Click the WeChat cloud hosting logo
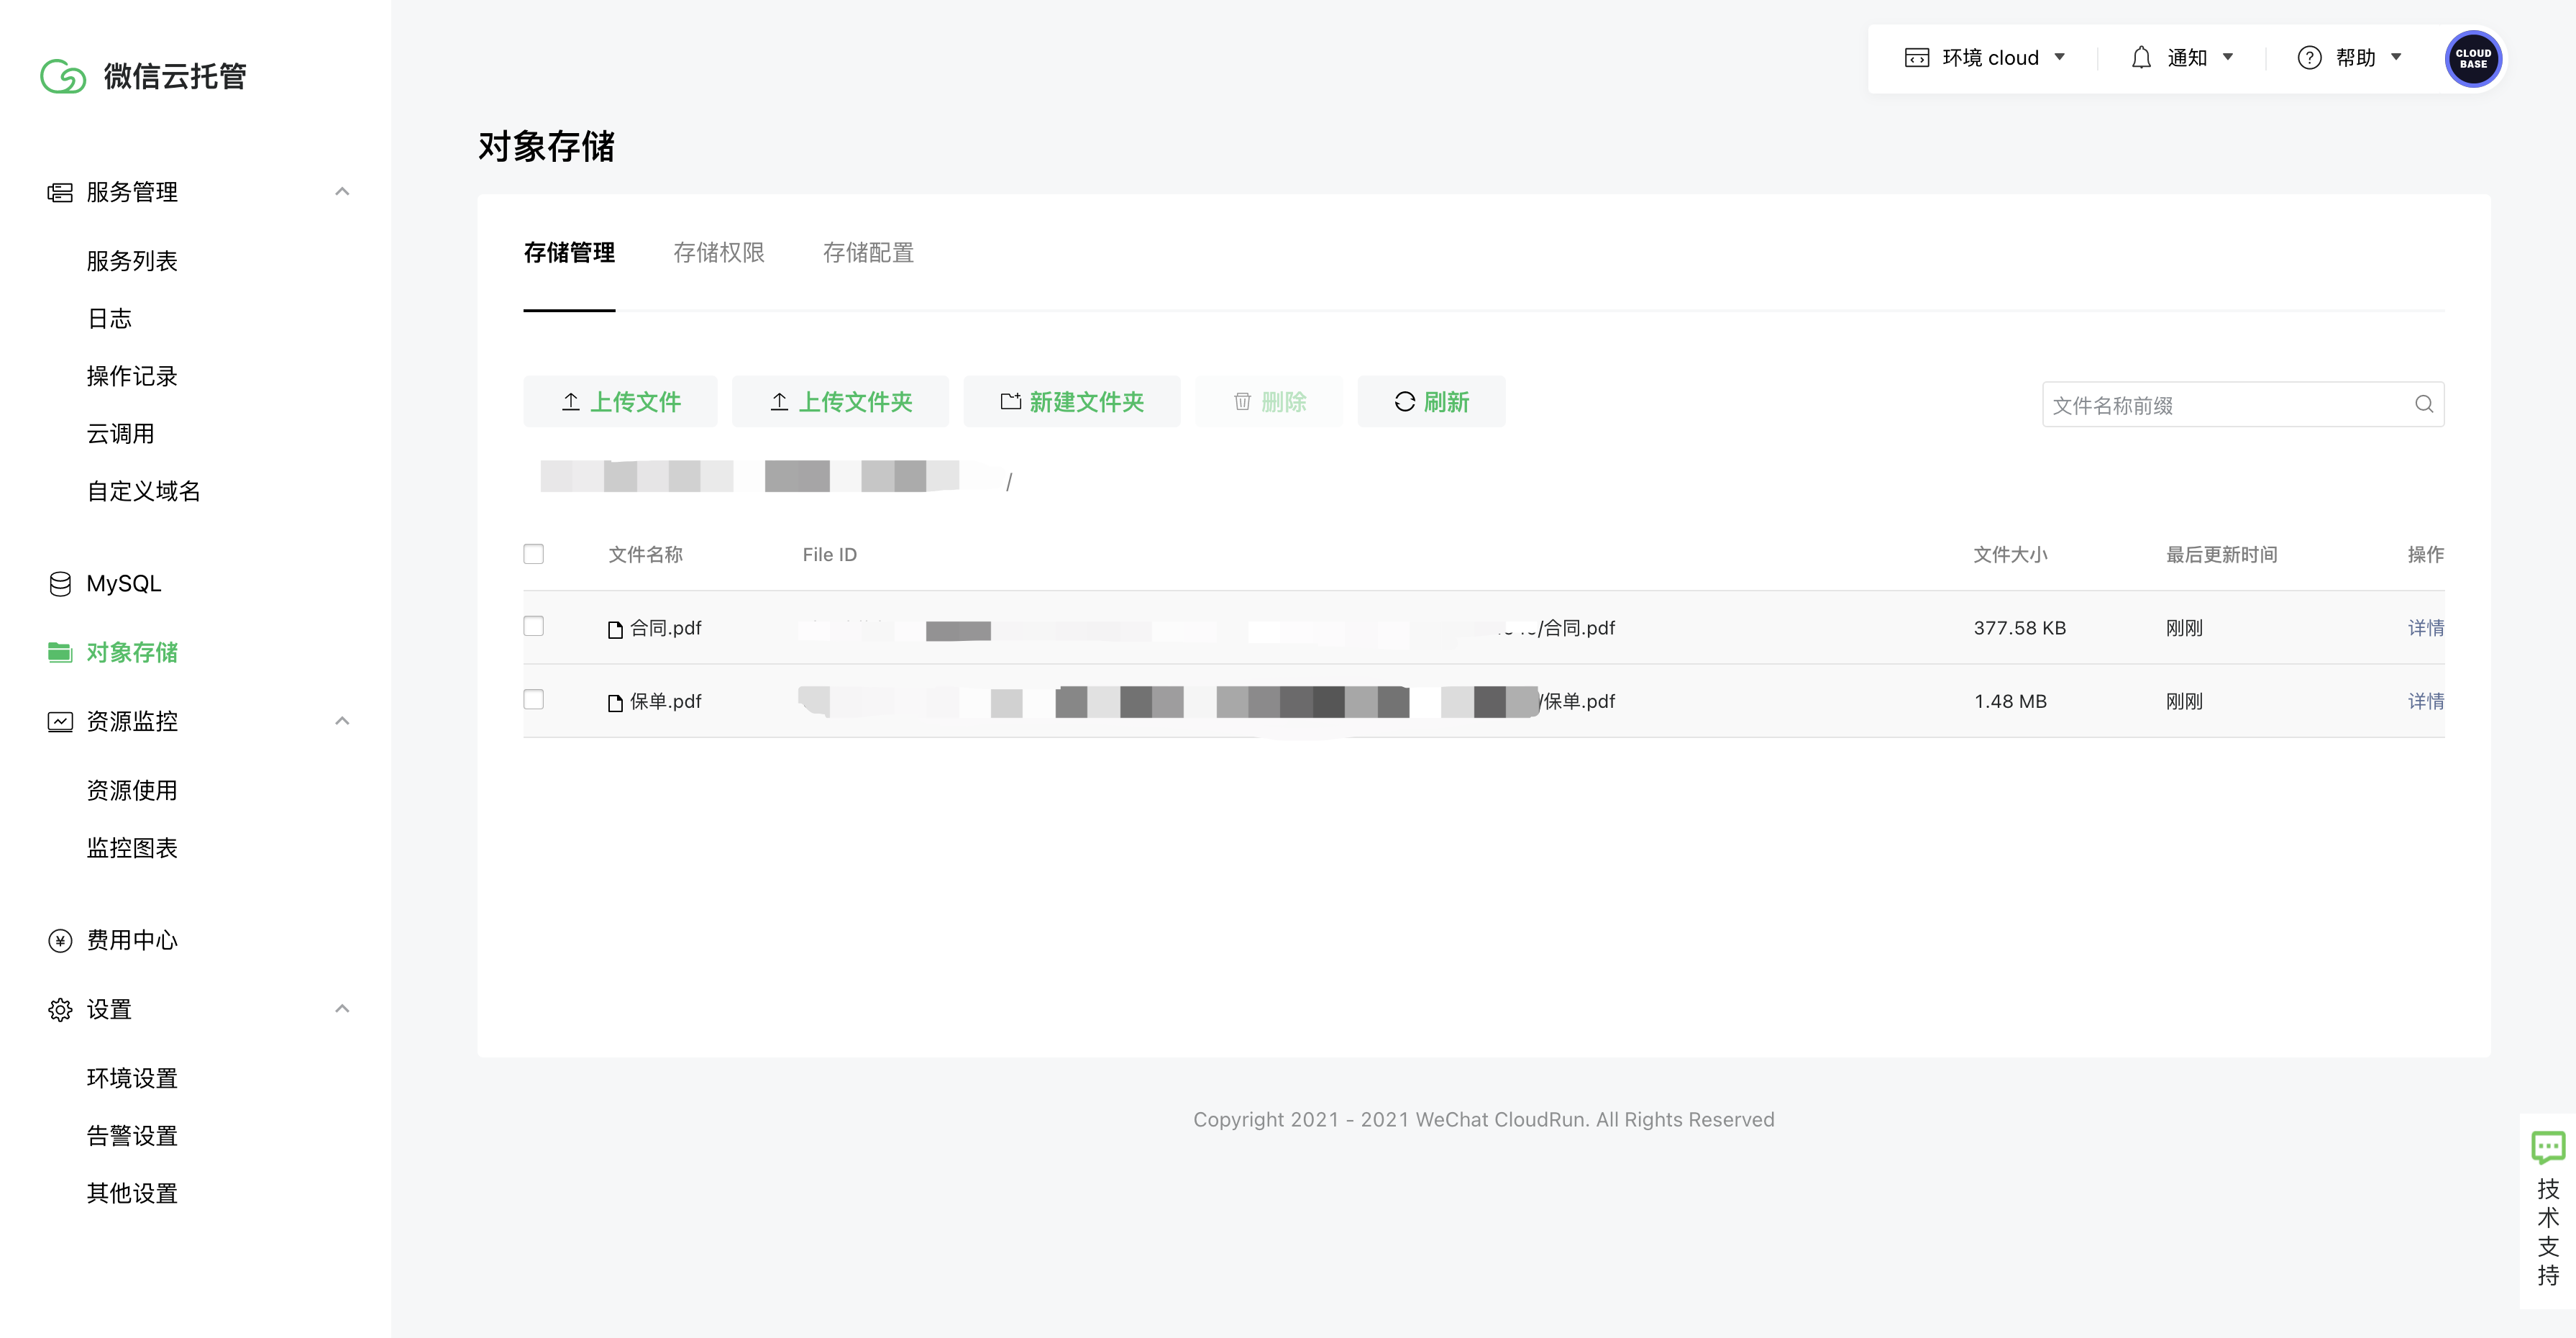Screen dimensions: 2576x1338 (63, 76)
